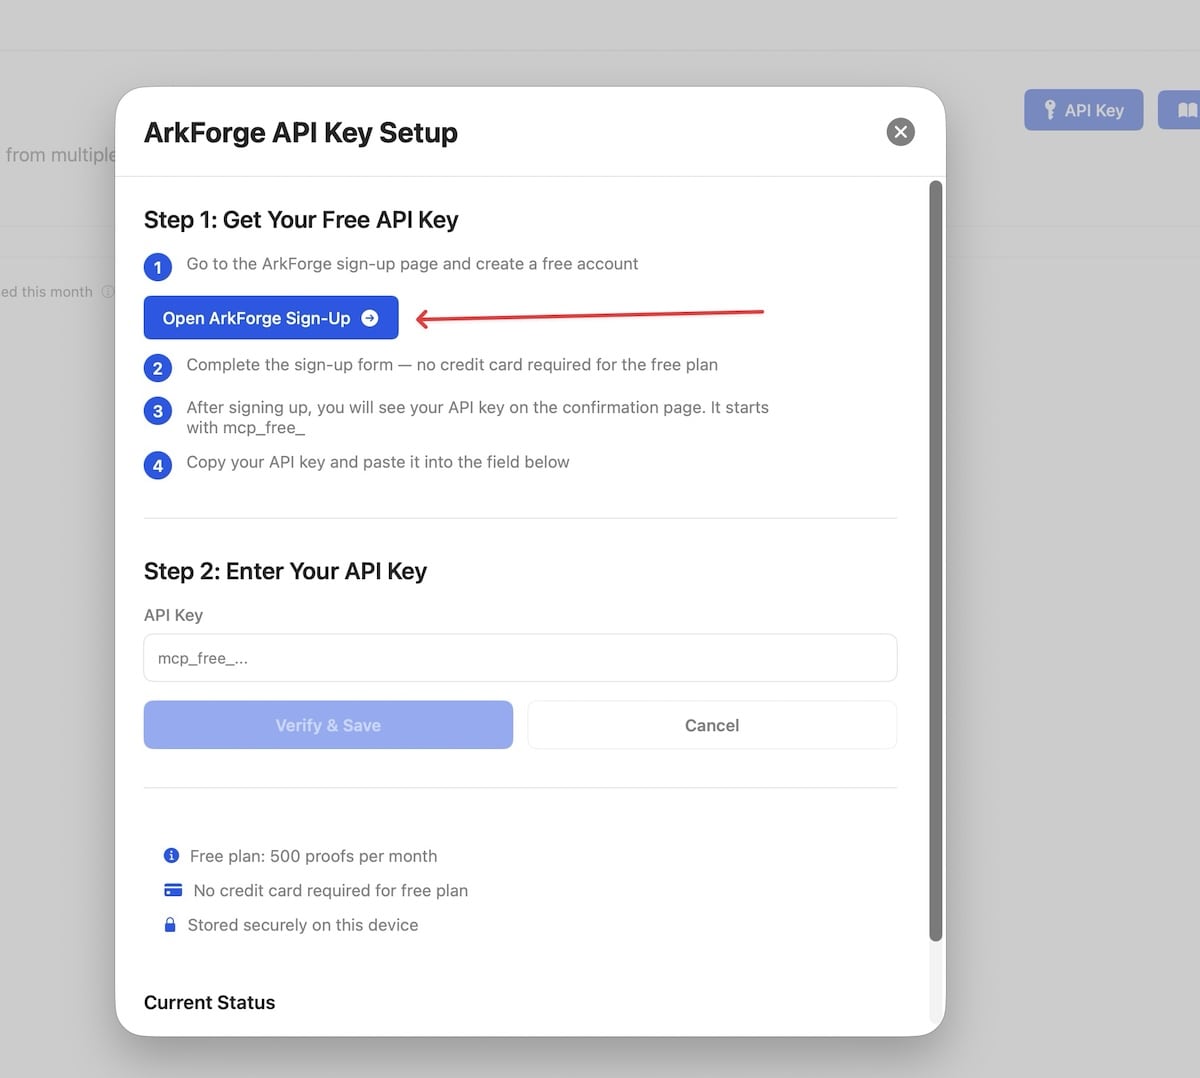Click the step 2 circle marker
Image resolution: width=1200 pixels, height=1078 pixels.
click(x=157, y=368)
